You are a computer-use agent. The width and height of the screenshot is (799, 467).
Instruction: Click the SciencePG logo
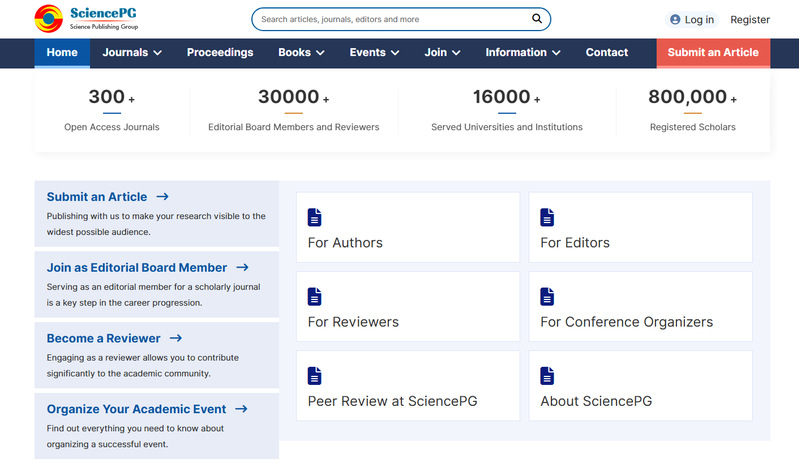click(84, 18)
